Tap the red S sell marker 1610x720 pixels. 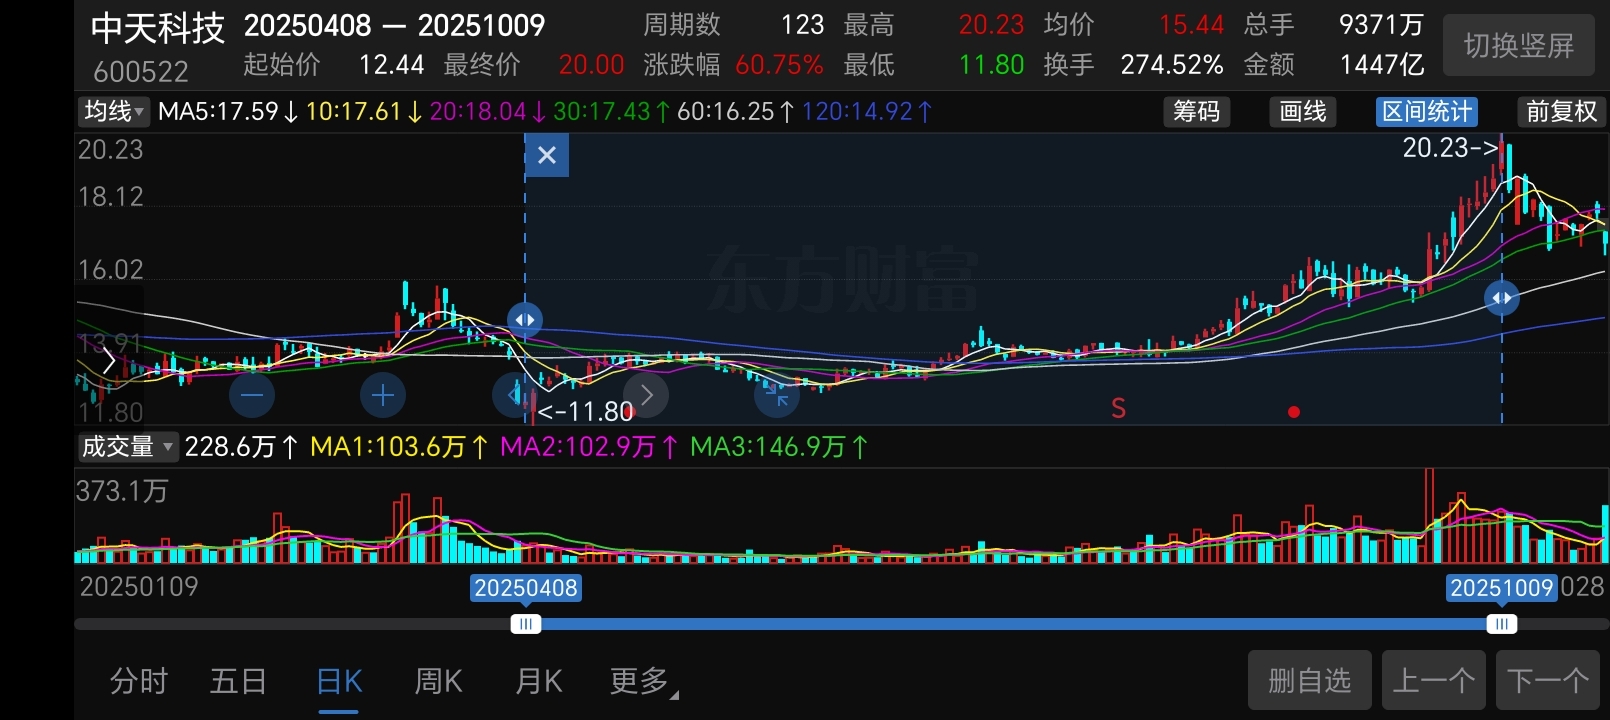1118,408
